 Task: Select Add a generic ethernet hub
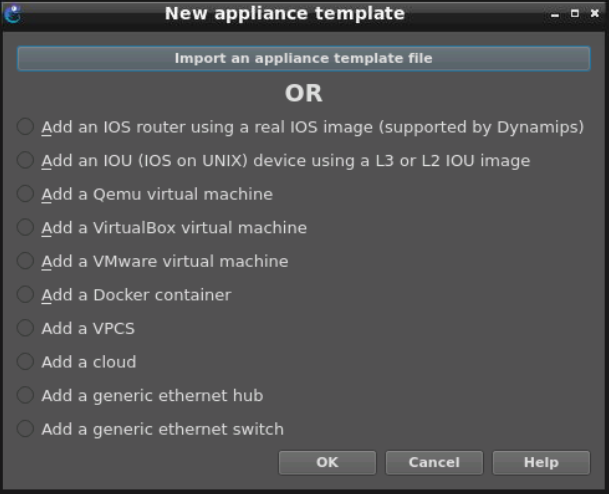tap(25, 395)
